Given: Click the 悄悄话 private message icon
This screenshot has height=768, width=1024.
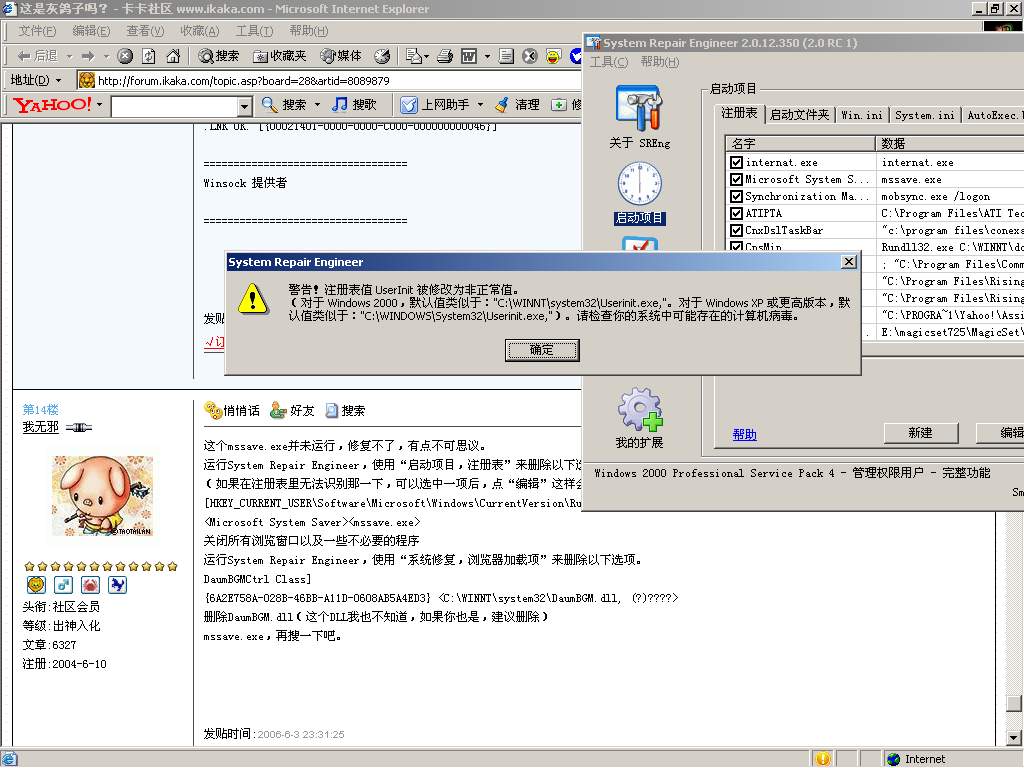Looking at the screenshot, I should (232, 410).
